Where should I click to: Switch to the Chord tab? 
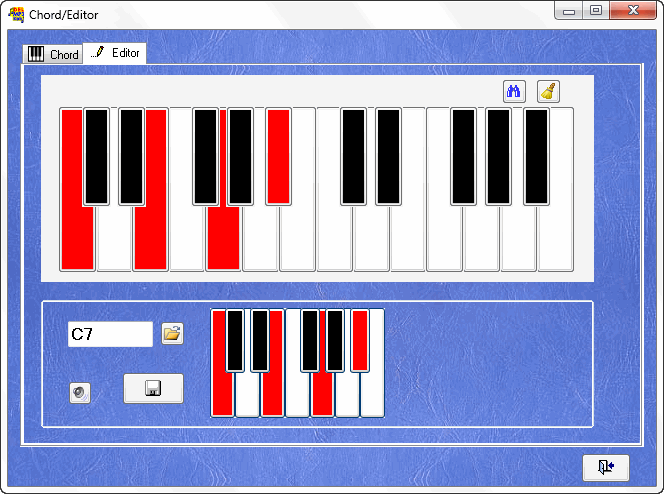point(53,54)
